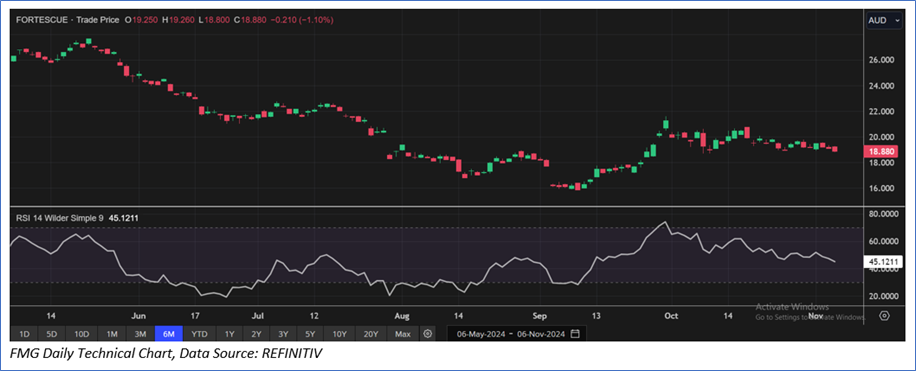Select the 2Y time range
The image size is (916, 371).
pos(256,334)
